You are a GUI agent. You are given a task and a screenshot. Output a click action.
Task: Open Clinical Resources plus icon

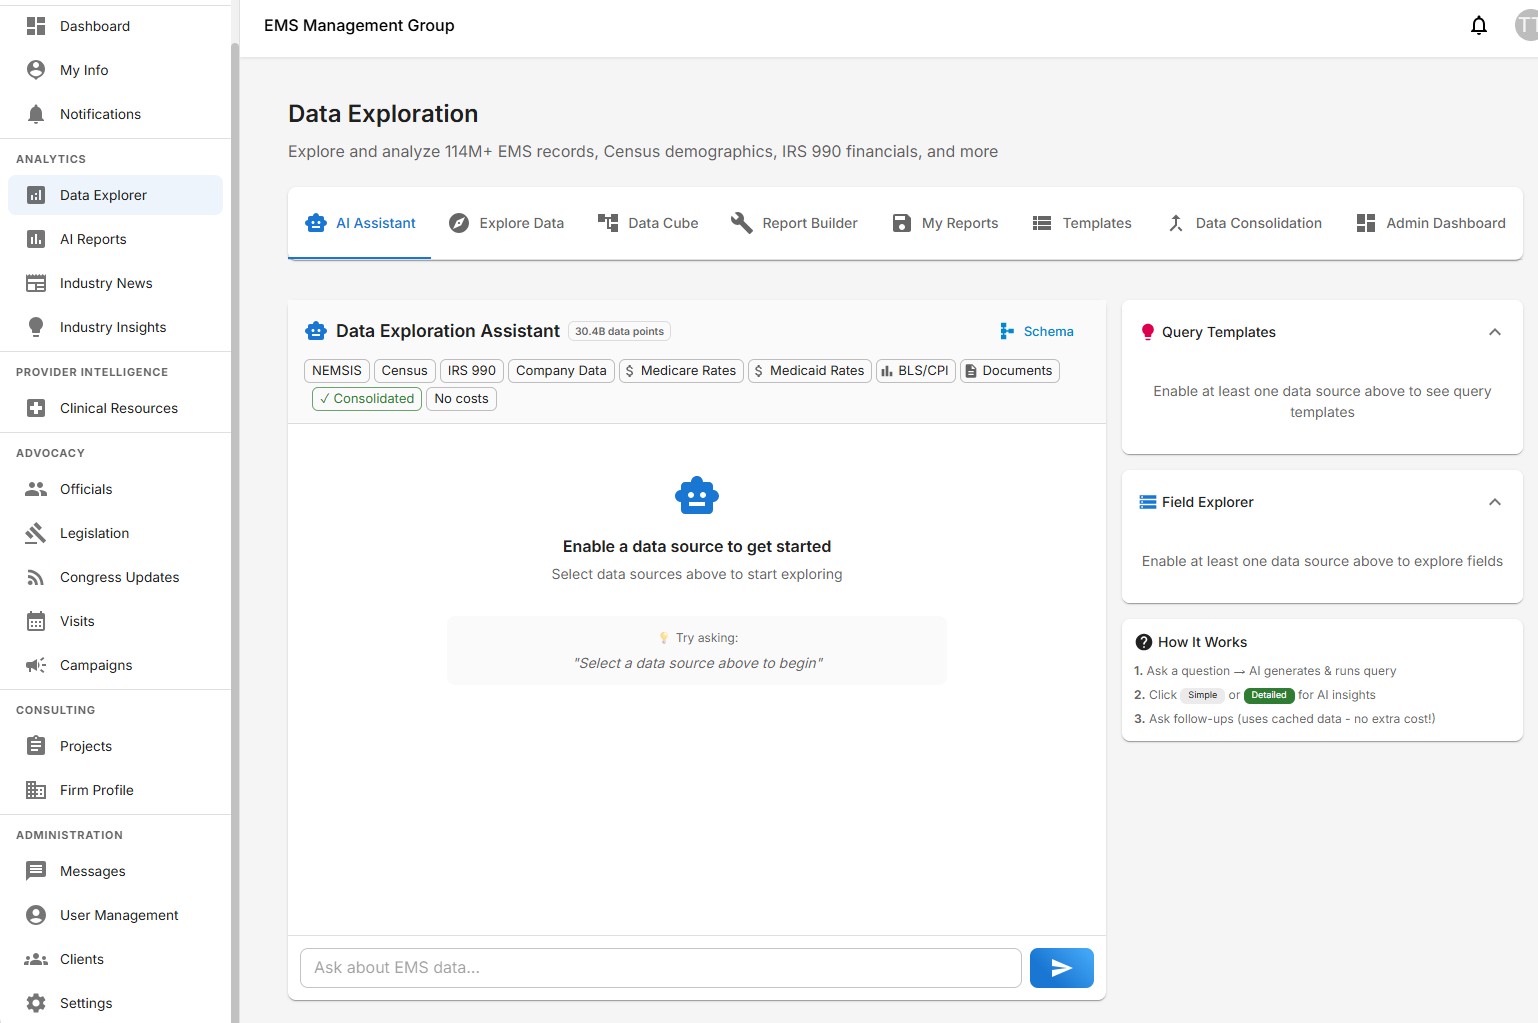[x=36, y=408]
